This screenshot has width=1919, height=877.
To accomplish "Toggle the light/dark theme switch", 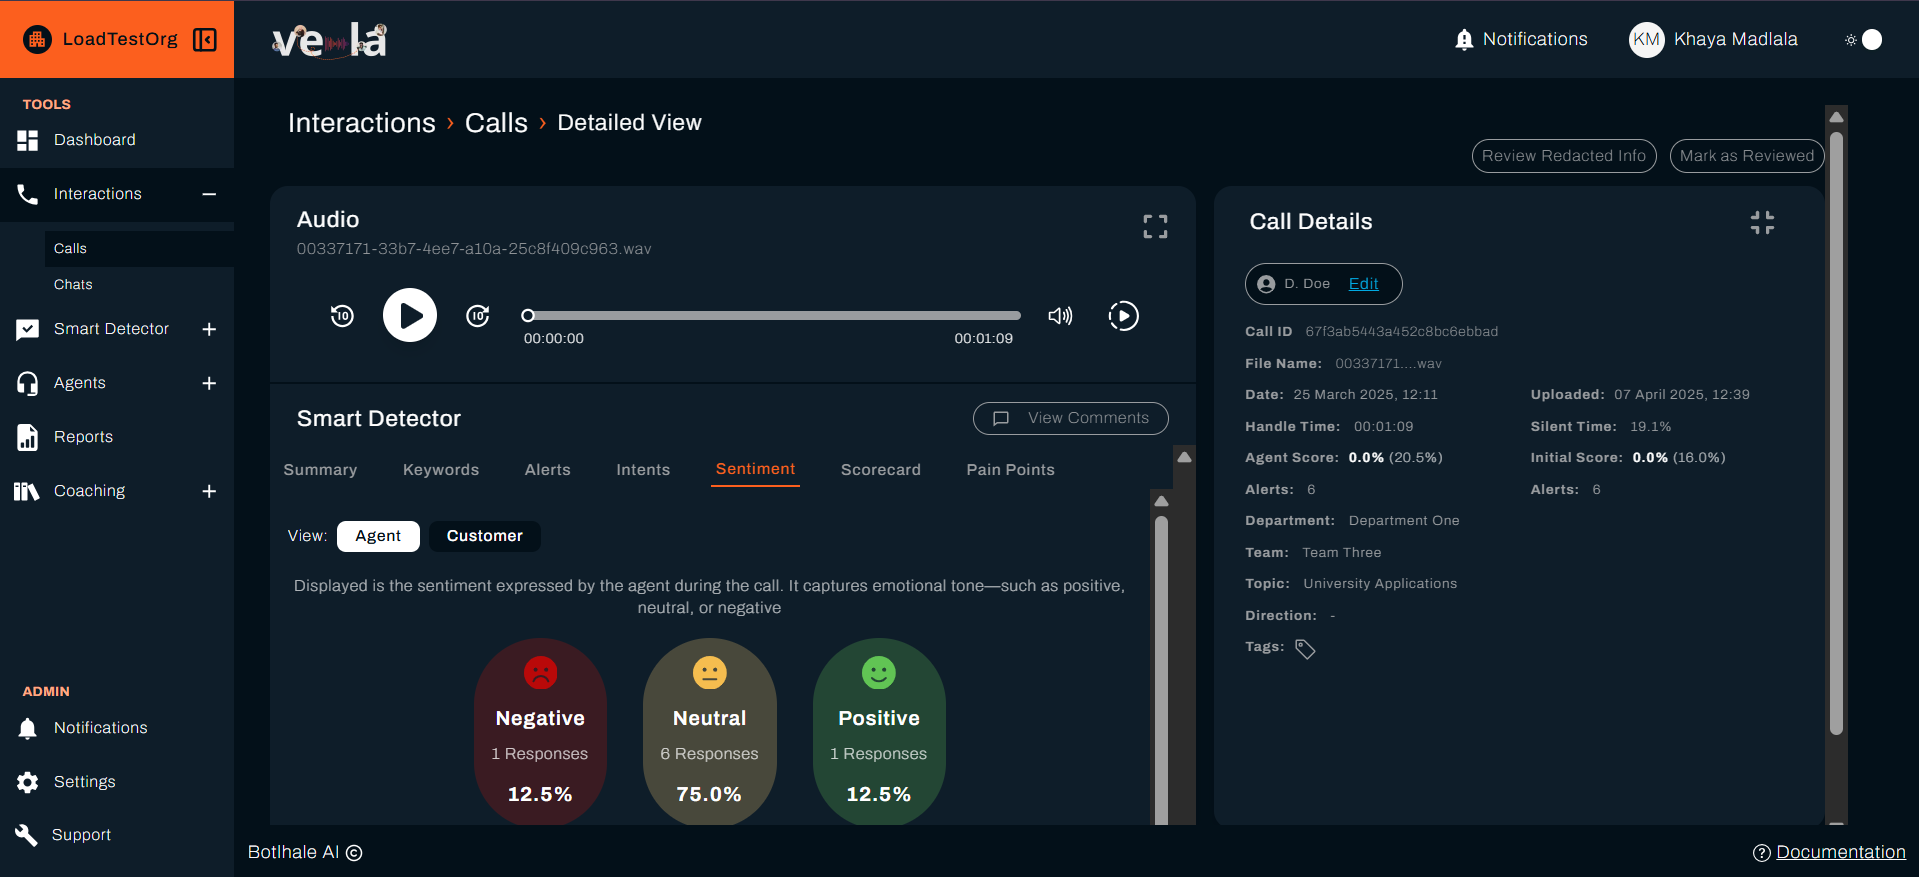I will 1864,39.
